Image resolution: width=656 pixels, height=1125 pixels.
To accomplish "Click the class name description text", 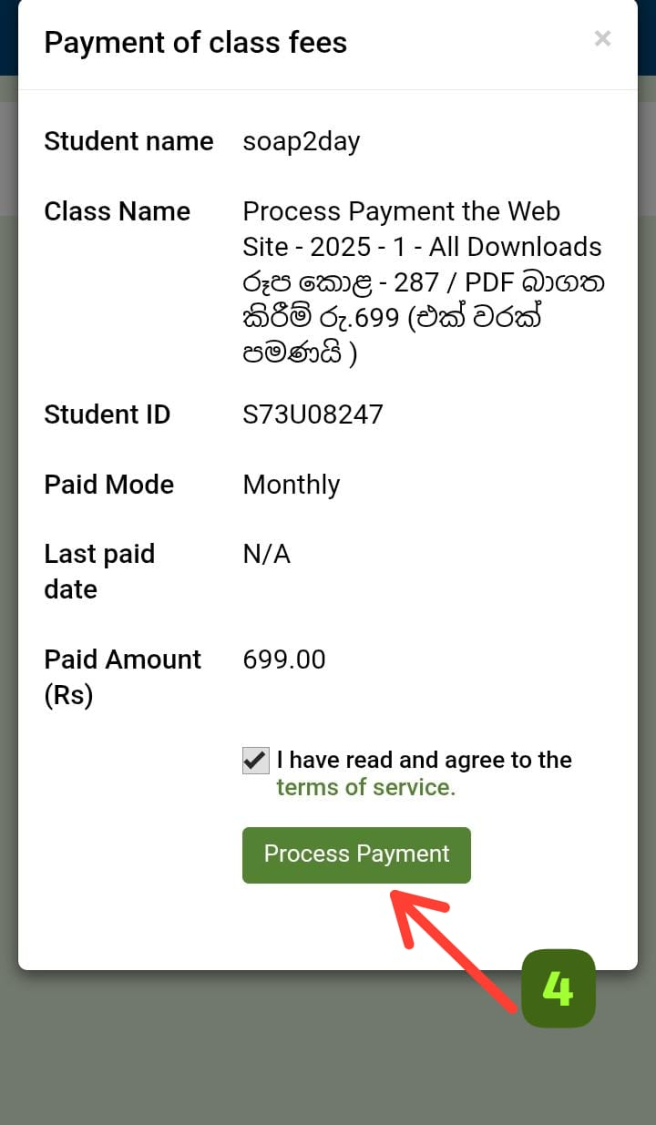I will (422, 283).
